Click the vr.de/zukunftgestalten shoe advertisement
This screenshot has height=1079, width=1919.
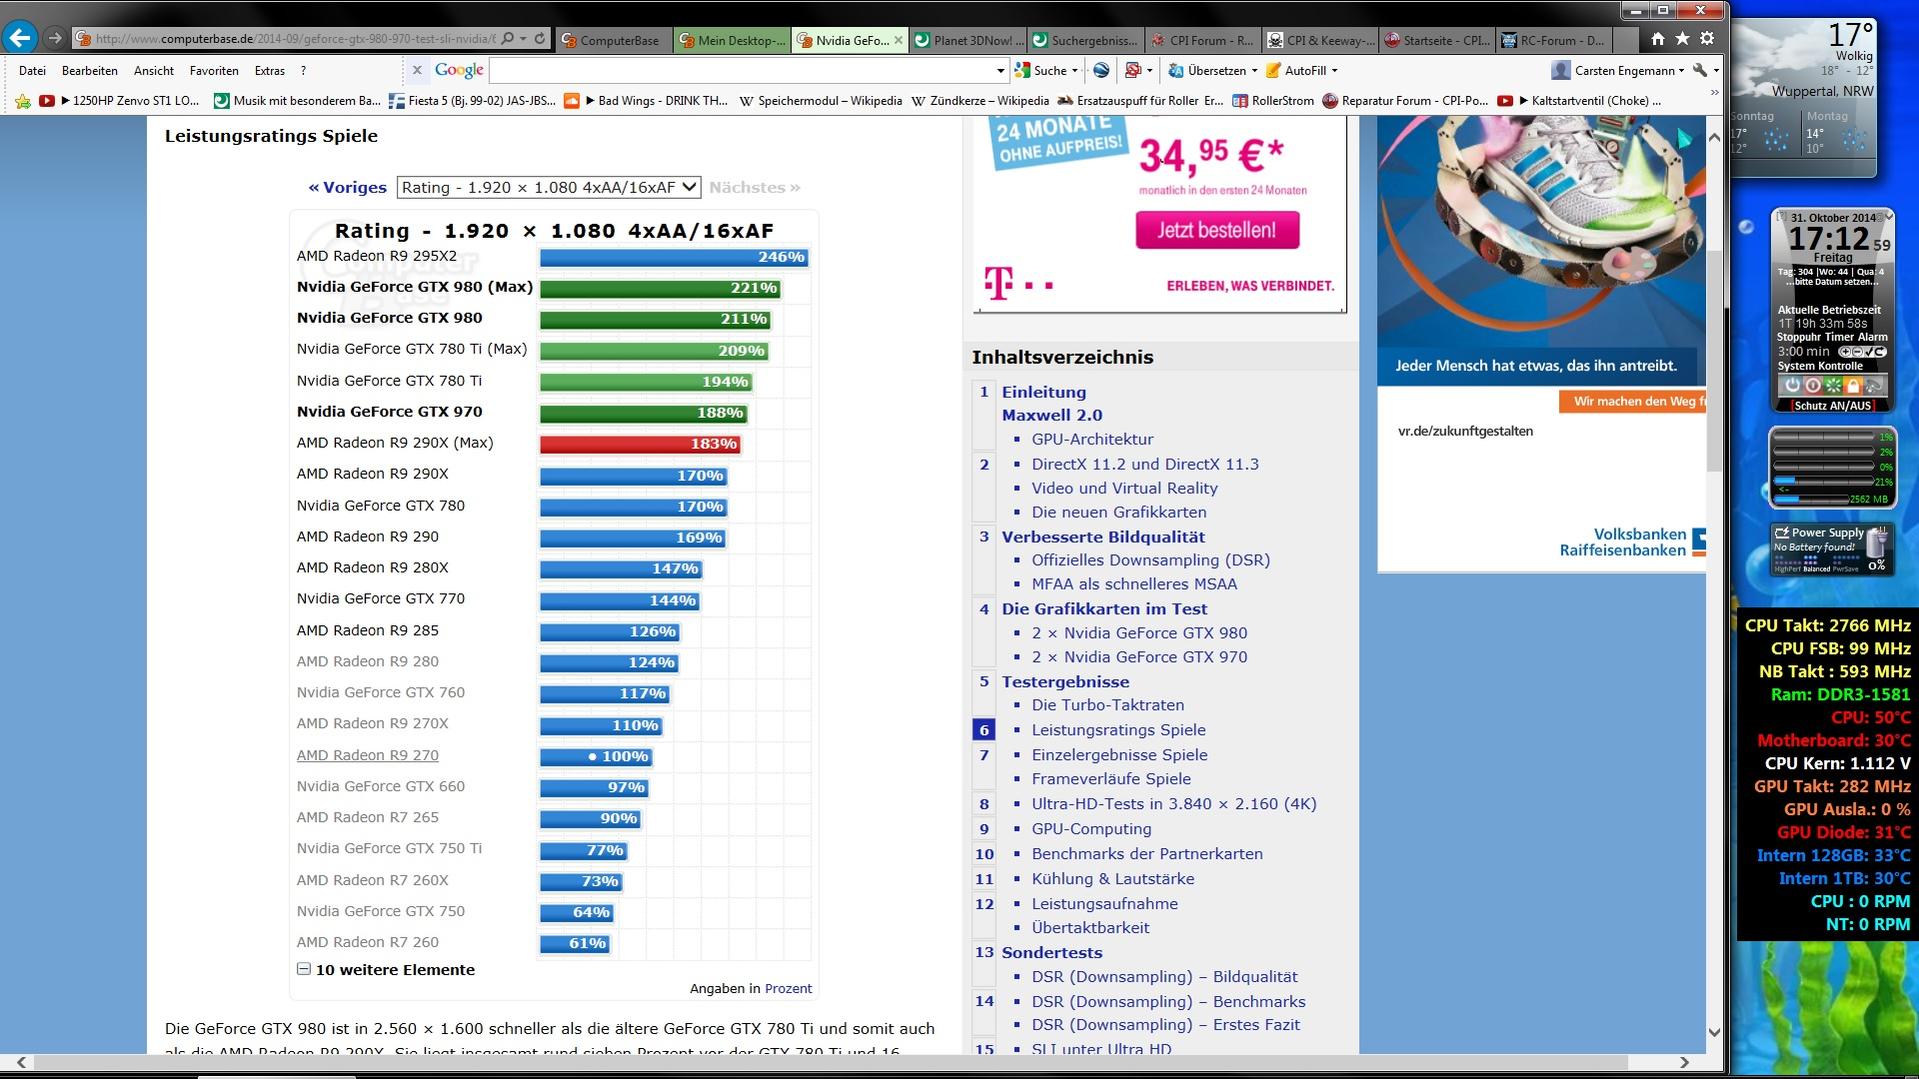1541,344
